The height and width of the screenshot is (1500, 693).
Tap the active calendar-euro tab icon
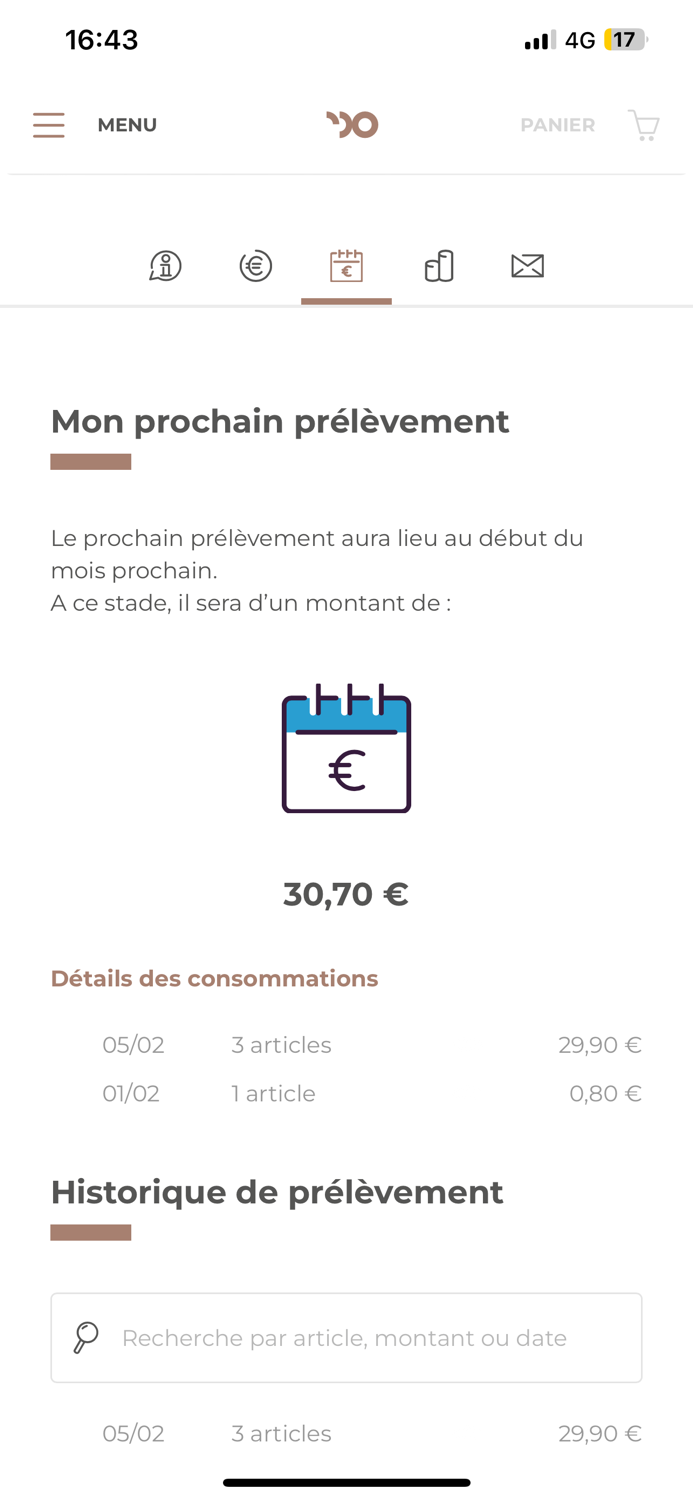point(346,266)
